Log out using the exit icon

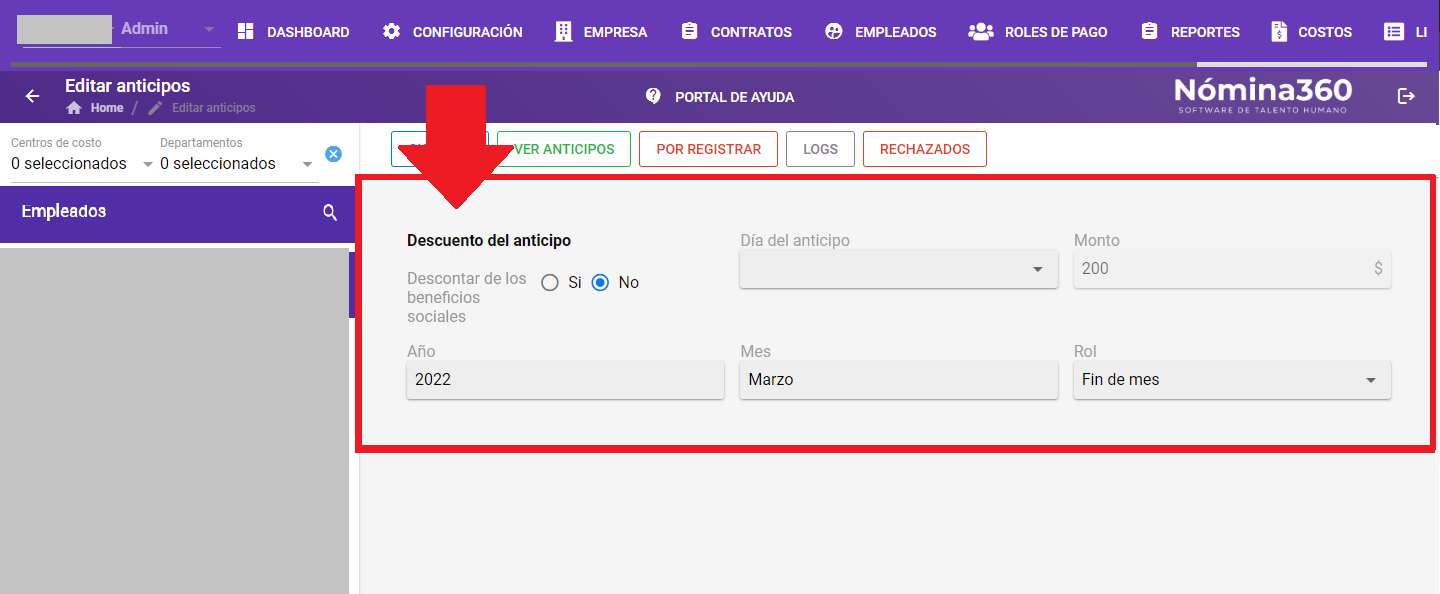pyautogui.click(x=1407, y=96)
